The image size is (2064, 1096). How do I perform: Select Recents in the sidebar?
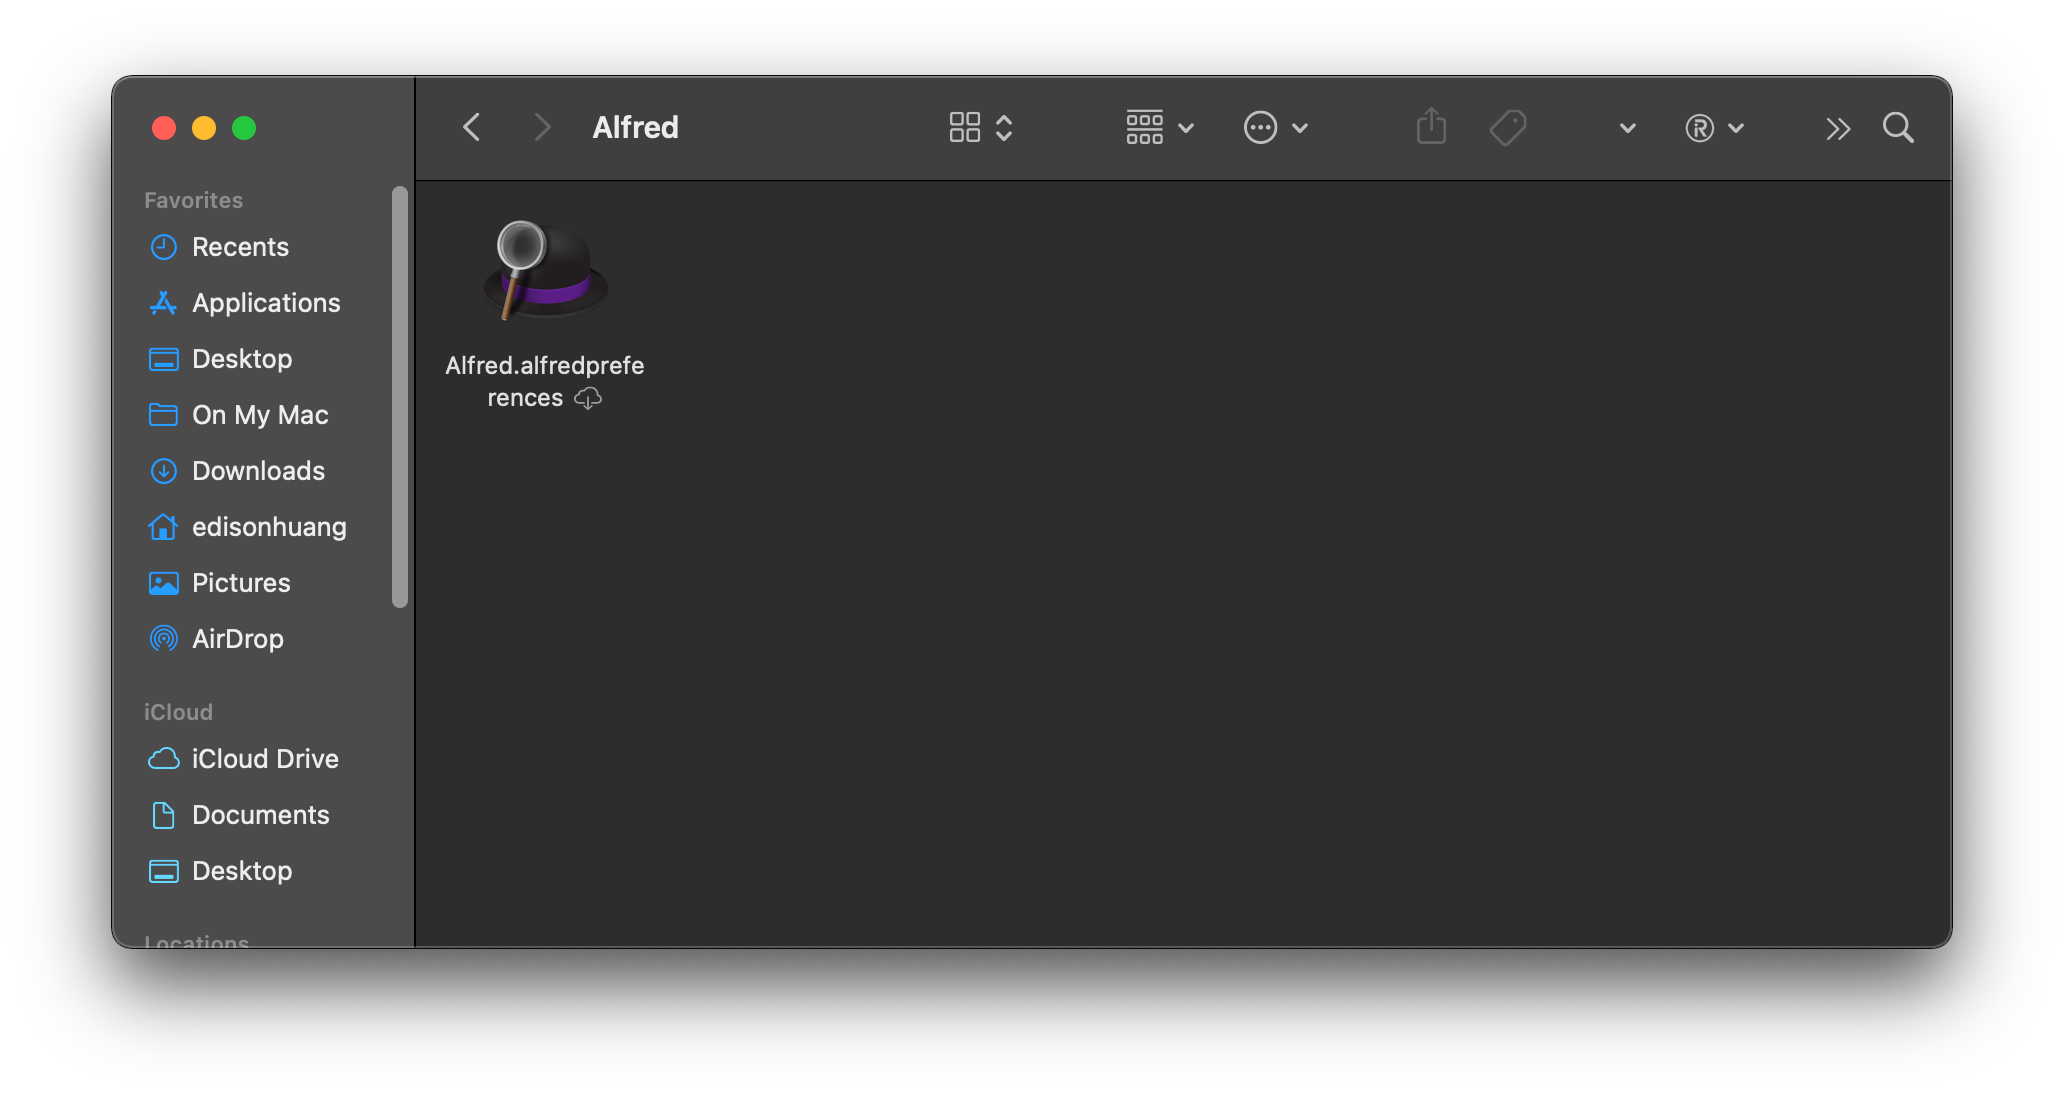pyautogui.click(x=240, y=247)
